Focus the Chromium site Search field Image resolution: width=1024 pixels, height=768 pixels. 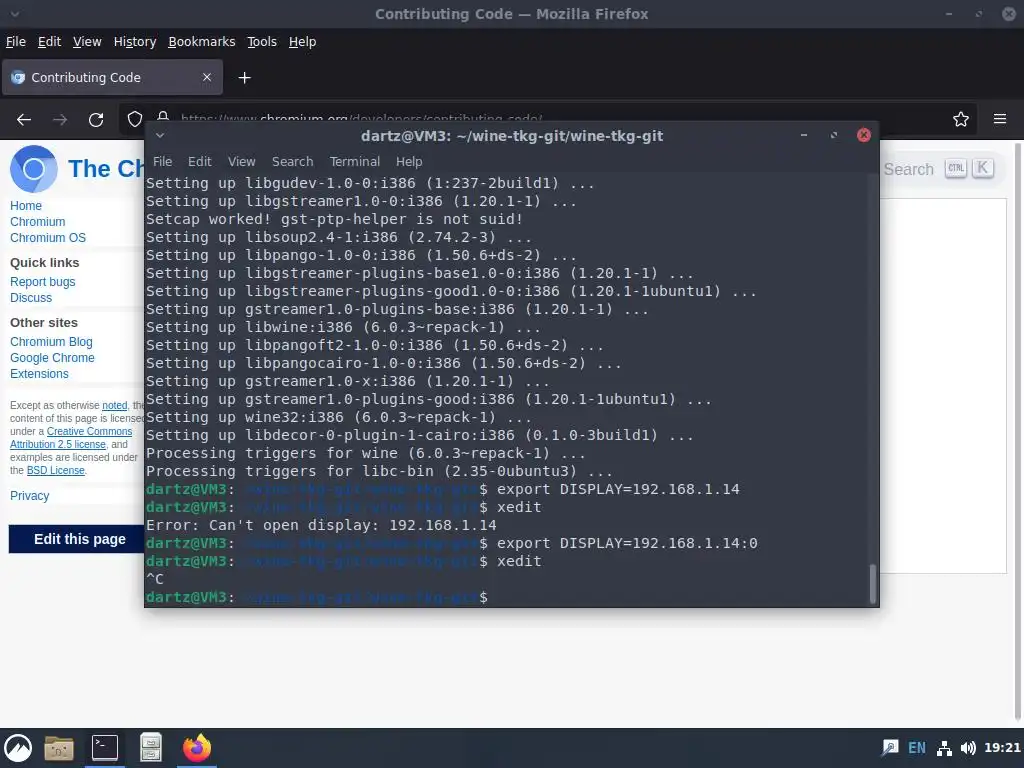(938, 169)
